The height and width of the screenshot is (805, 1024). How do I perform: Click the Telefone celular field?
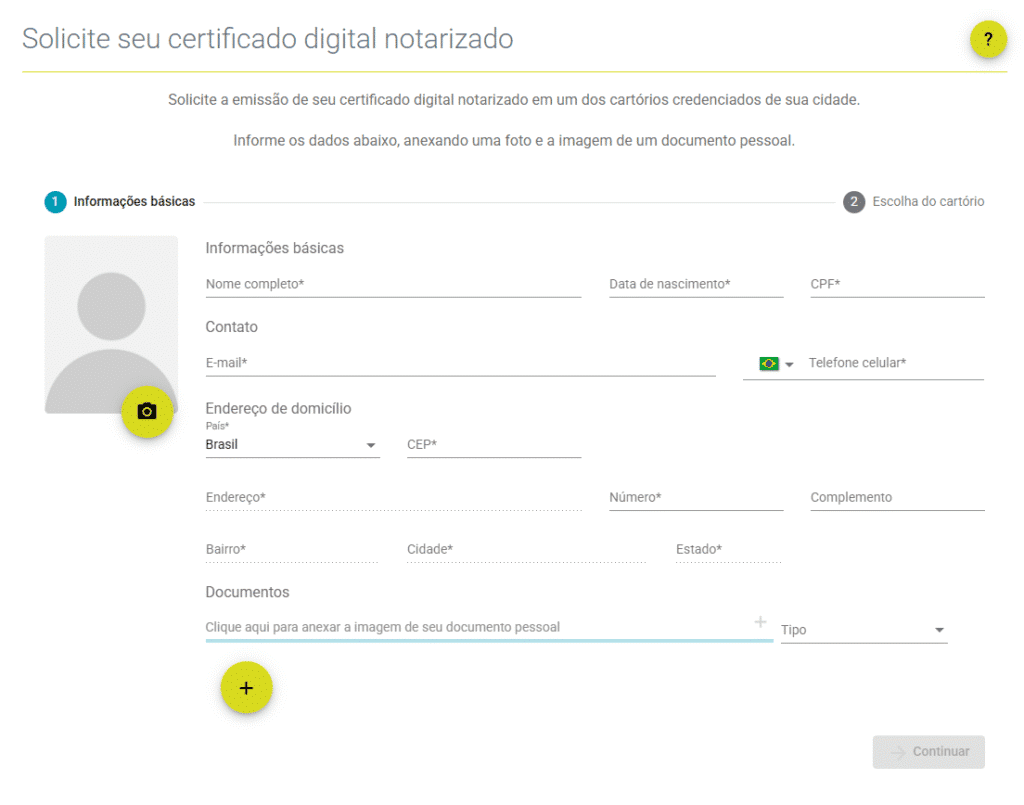[895, 364]
